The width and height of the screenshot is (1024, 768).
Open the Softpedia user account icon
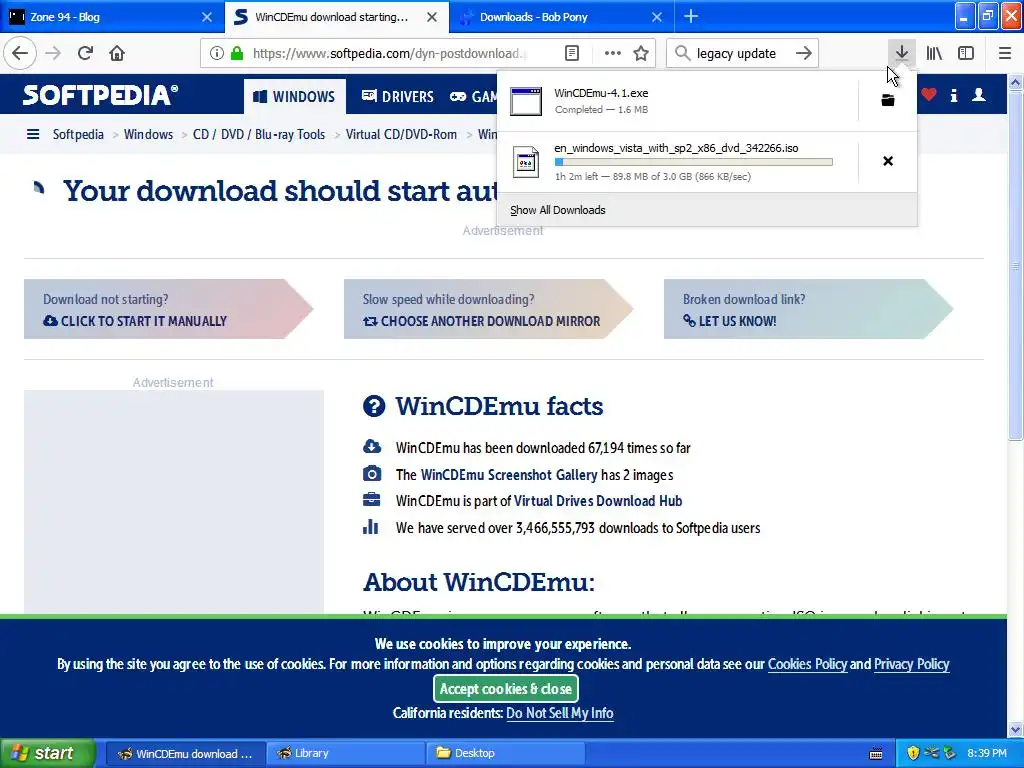979,95
